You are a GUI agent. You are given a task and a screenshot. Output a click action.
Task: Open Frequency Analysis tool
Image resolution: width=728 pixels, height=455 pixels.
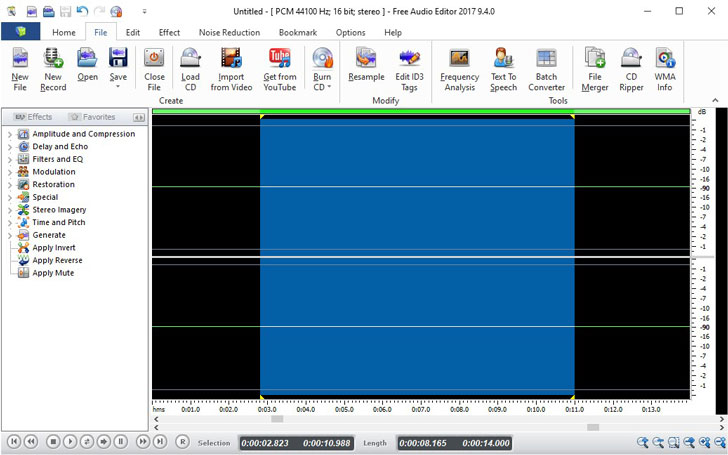coord(459,59)
